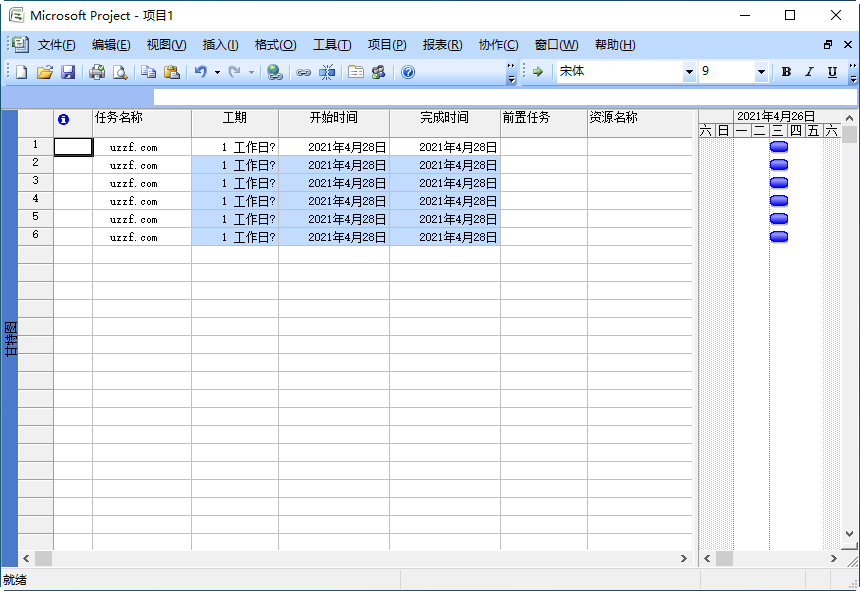Click the Gantt bar for task 4
860x591 pixels.
779,201
